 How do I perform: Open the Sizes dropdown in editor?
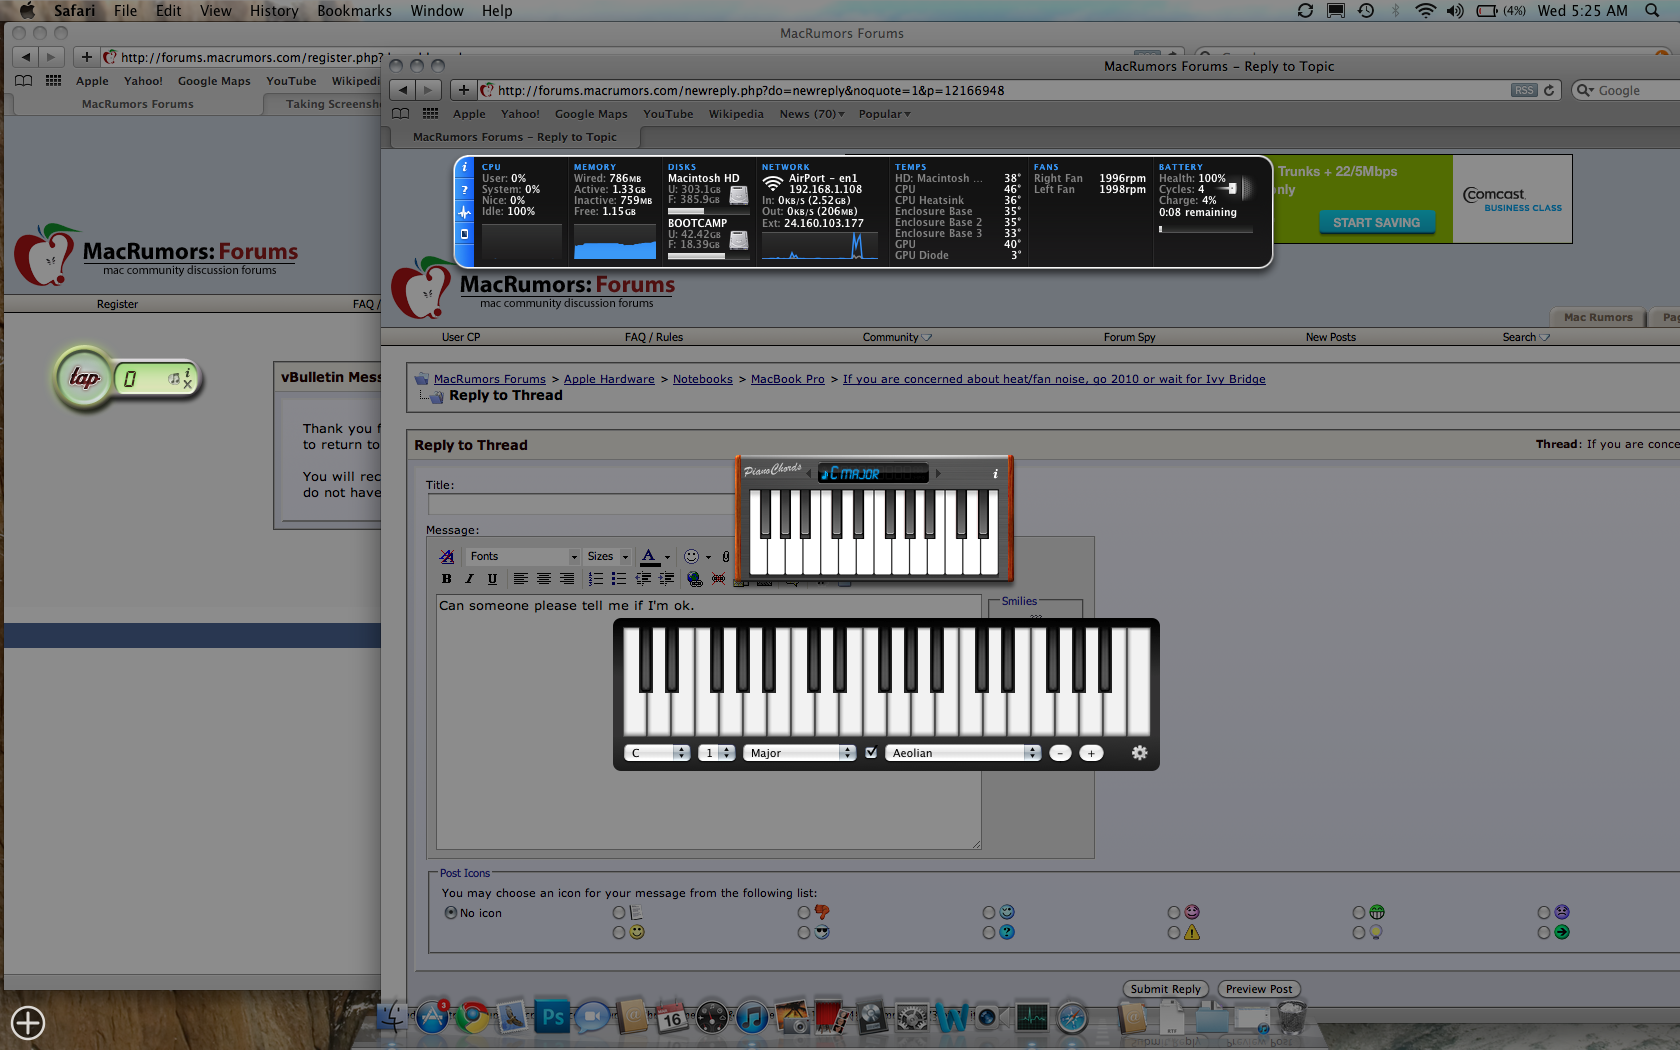[x=608, y=556]
